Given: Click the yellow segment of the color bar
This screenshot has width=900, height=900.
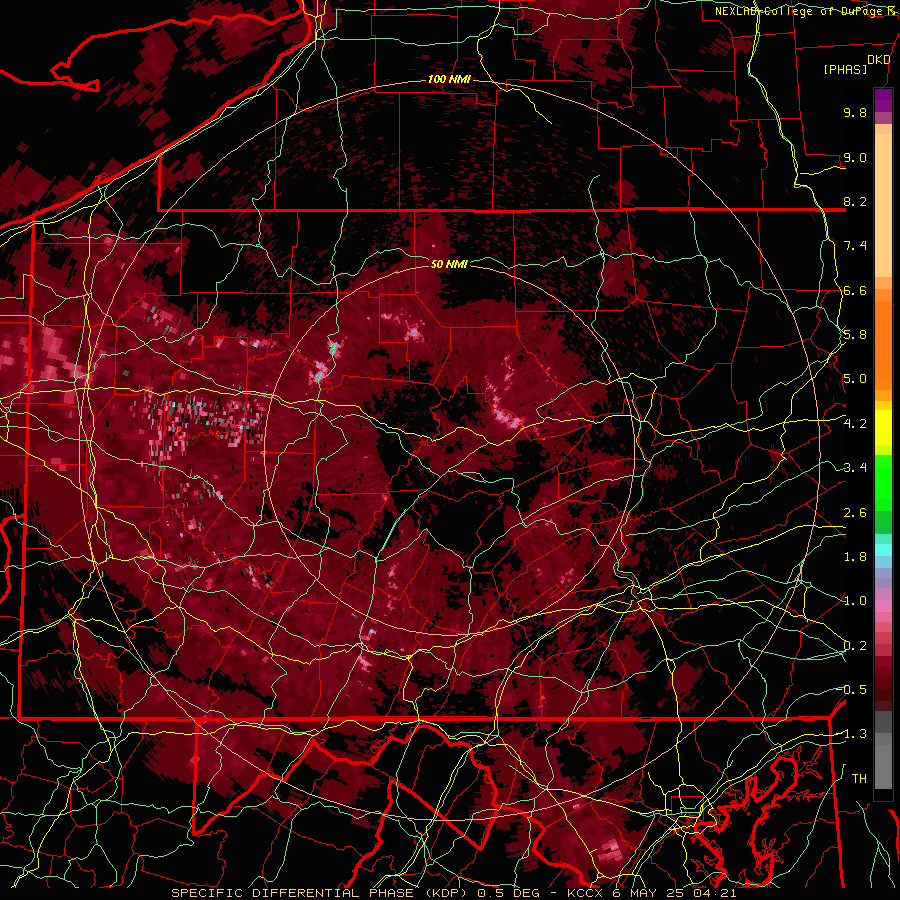Looking at the screenshot, I should pos(883,428).
